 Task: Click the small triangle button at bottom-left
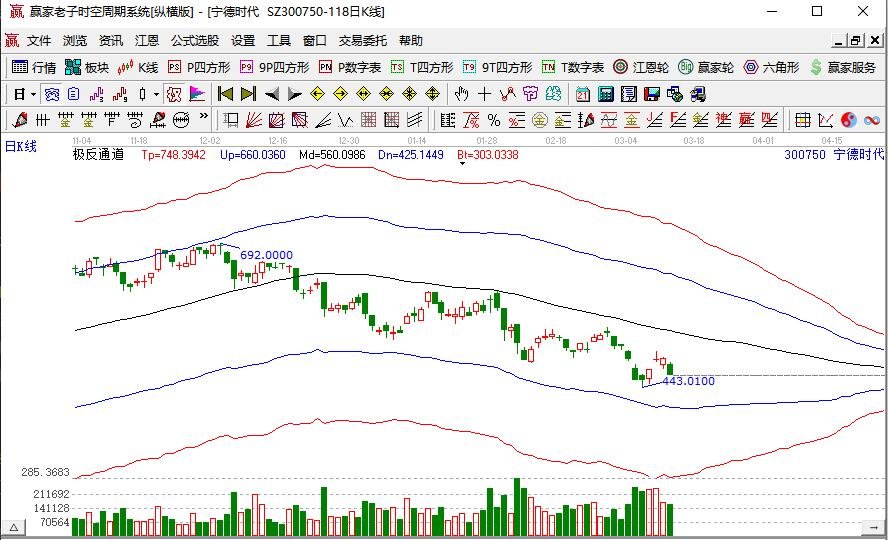pos(14,528)
